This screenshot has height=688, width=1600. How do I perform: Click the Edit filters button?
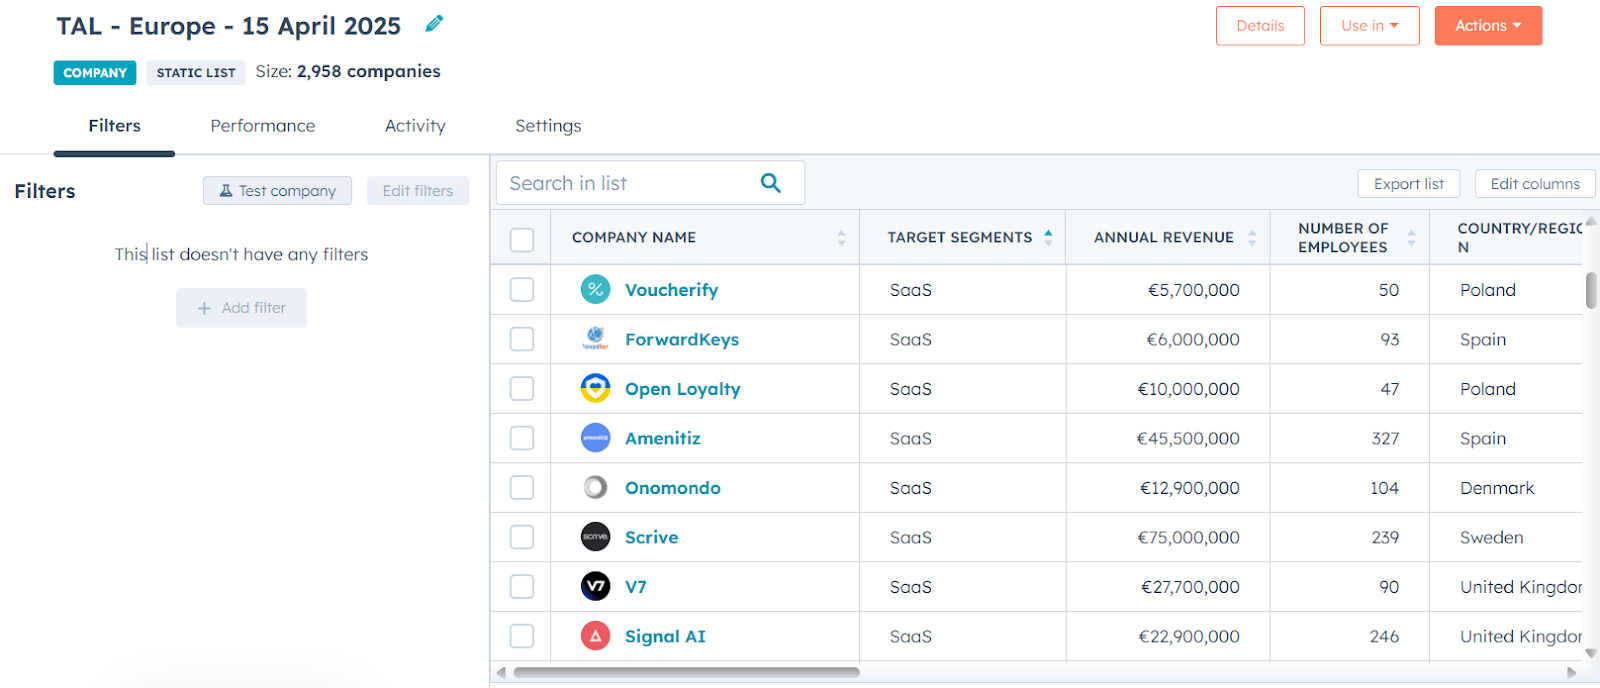(x=418, y=191)
